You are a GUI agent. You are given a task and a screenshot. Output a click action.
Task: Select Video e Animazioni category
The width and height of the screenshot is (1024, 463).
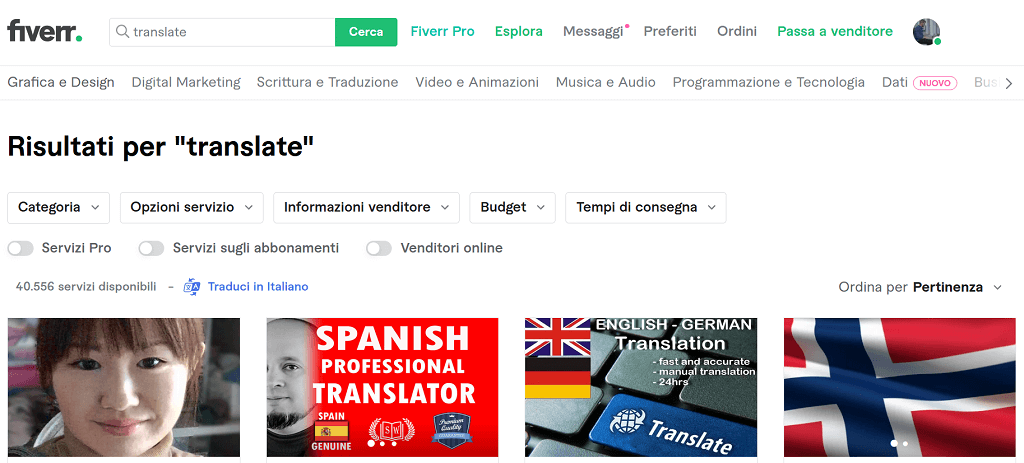(477, 82)
